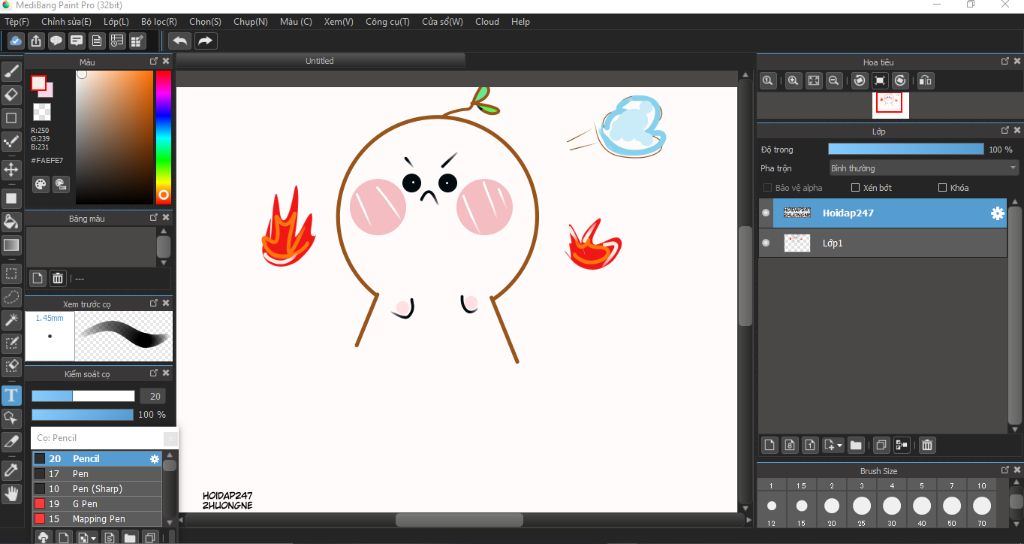Enable the Khóa lock checkbox
Viewport: 1024px width, 544px height.
coord(942,187)
